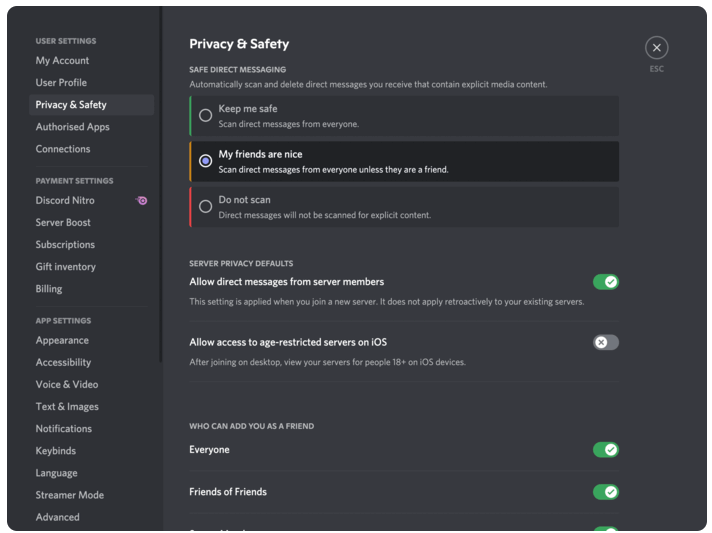
Task: Disable Friends of Friends friend requests
Action: click(605, 492)
